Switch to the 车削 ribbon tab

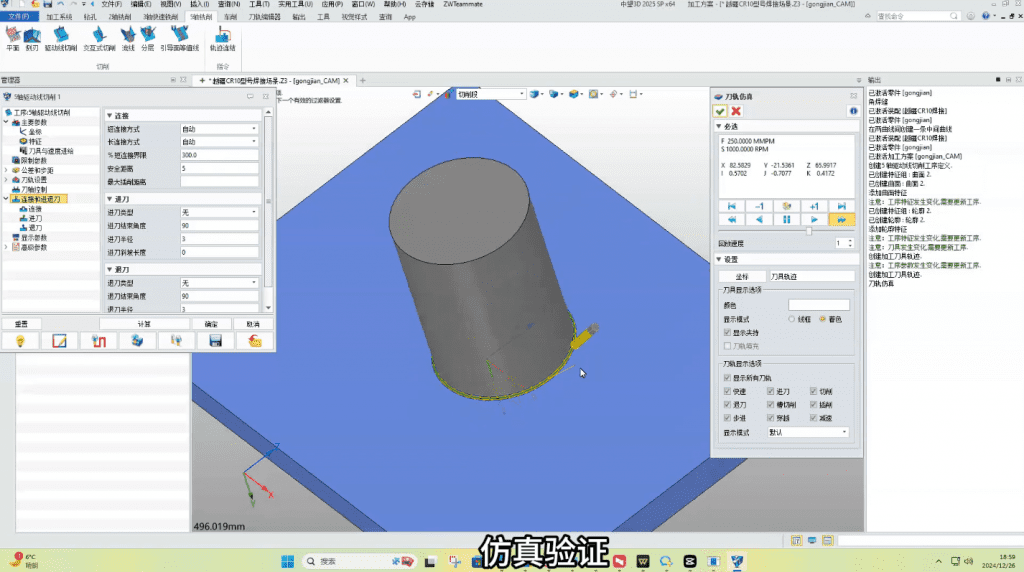(x=231, y=17)
